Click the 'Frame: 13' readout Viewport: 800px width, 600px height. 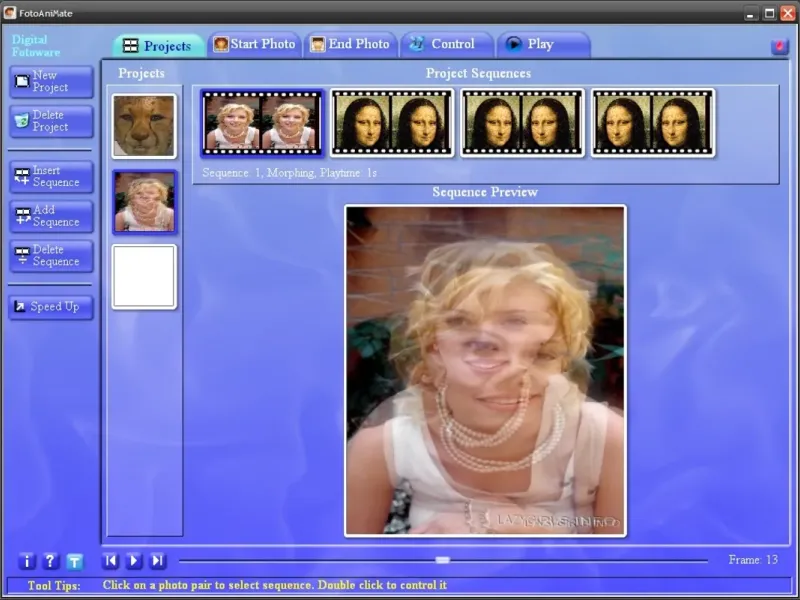[x=753, y=560]
